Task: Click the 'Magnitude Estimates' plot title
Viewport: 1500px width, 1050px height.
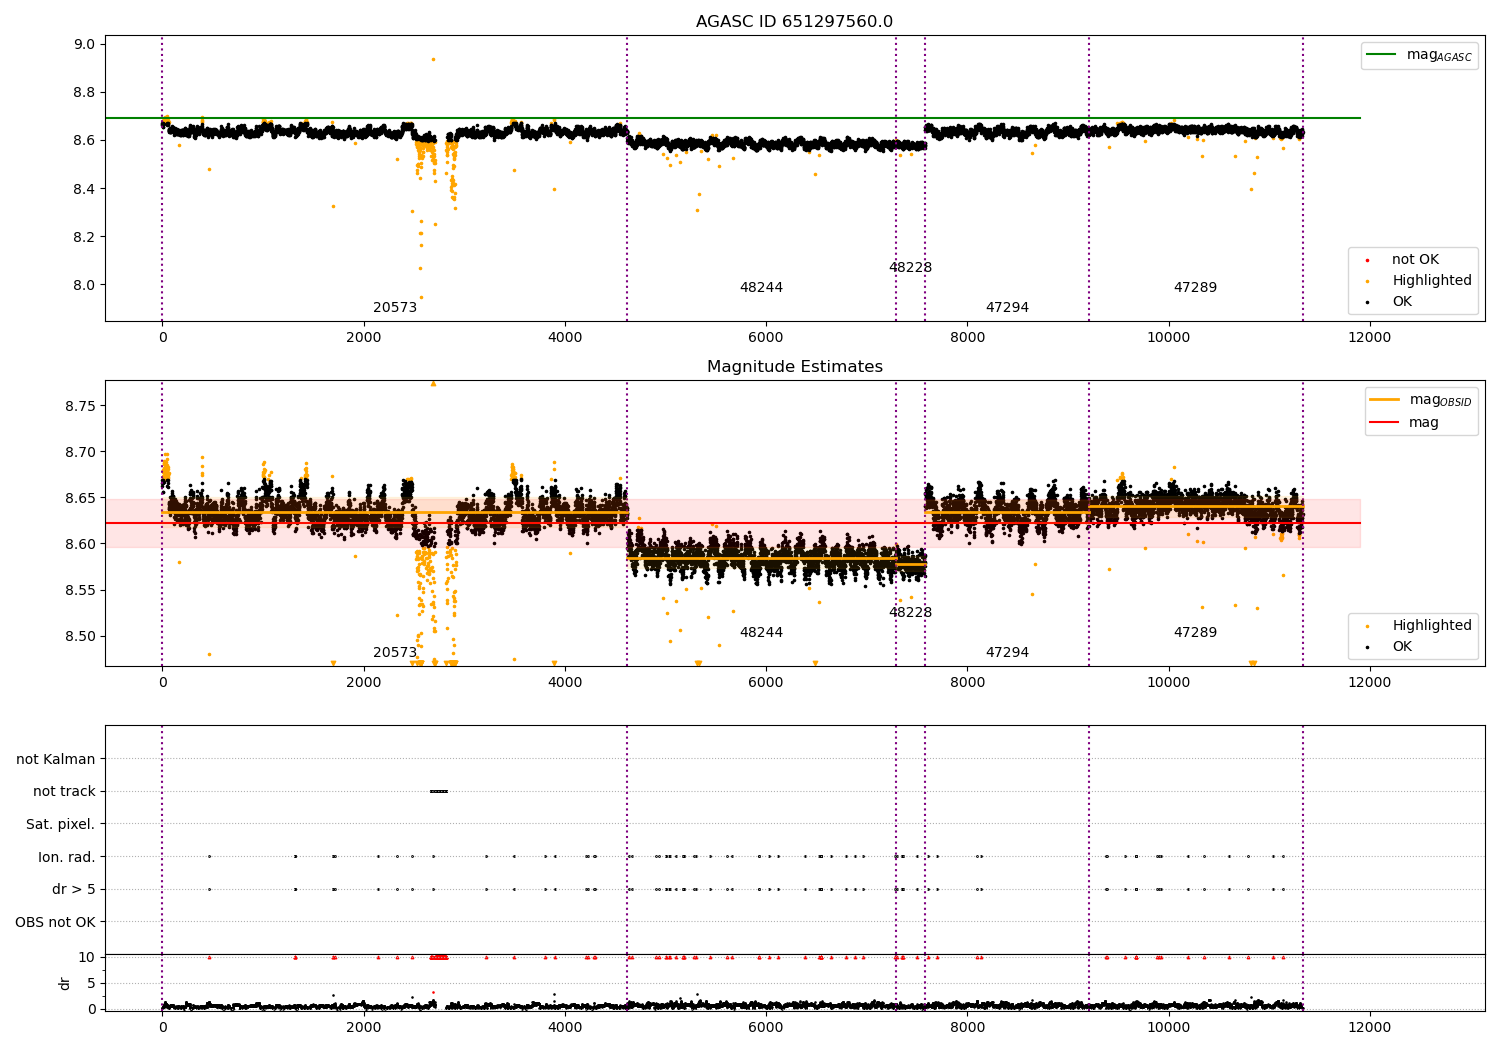Action: pos(794,367)
